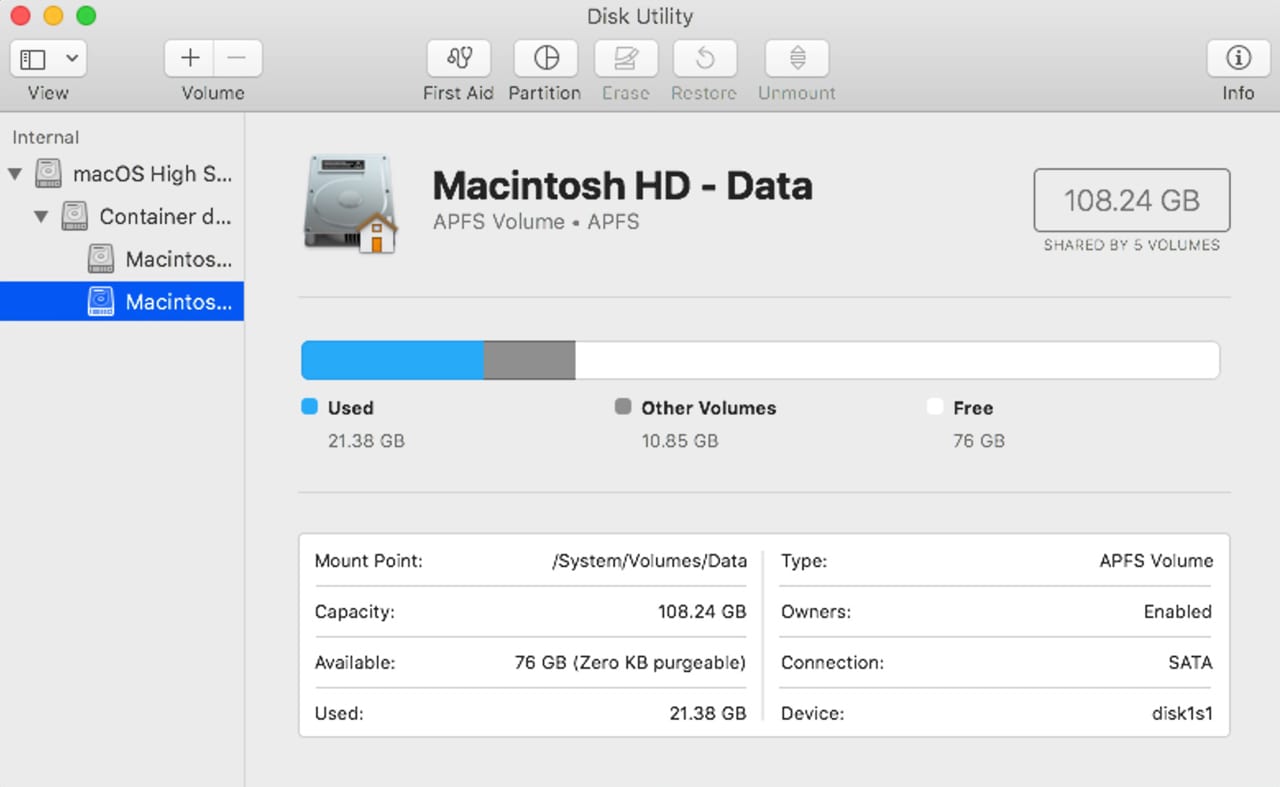Image resolution: width=1280 pixels, height=787 pixels.
Task: Click the Unmount toolbar icon
Action: click(x=797, y=59)
